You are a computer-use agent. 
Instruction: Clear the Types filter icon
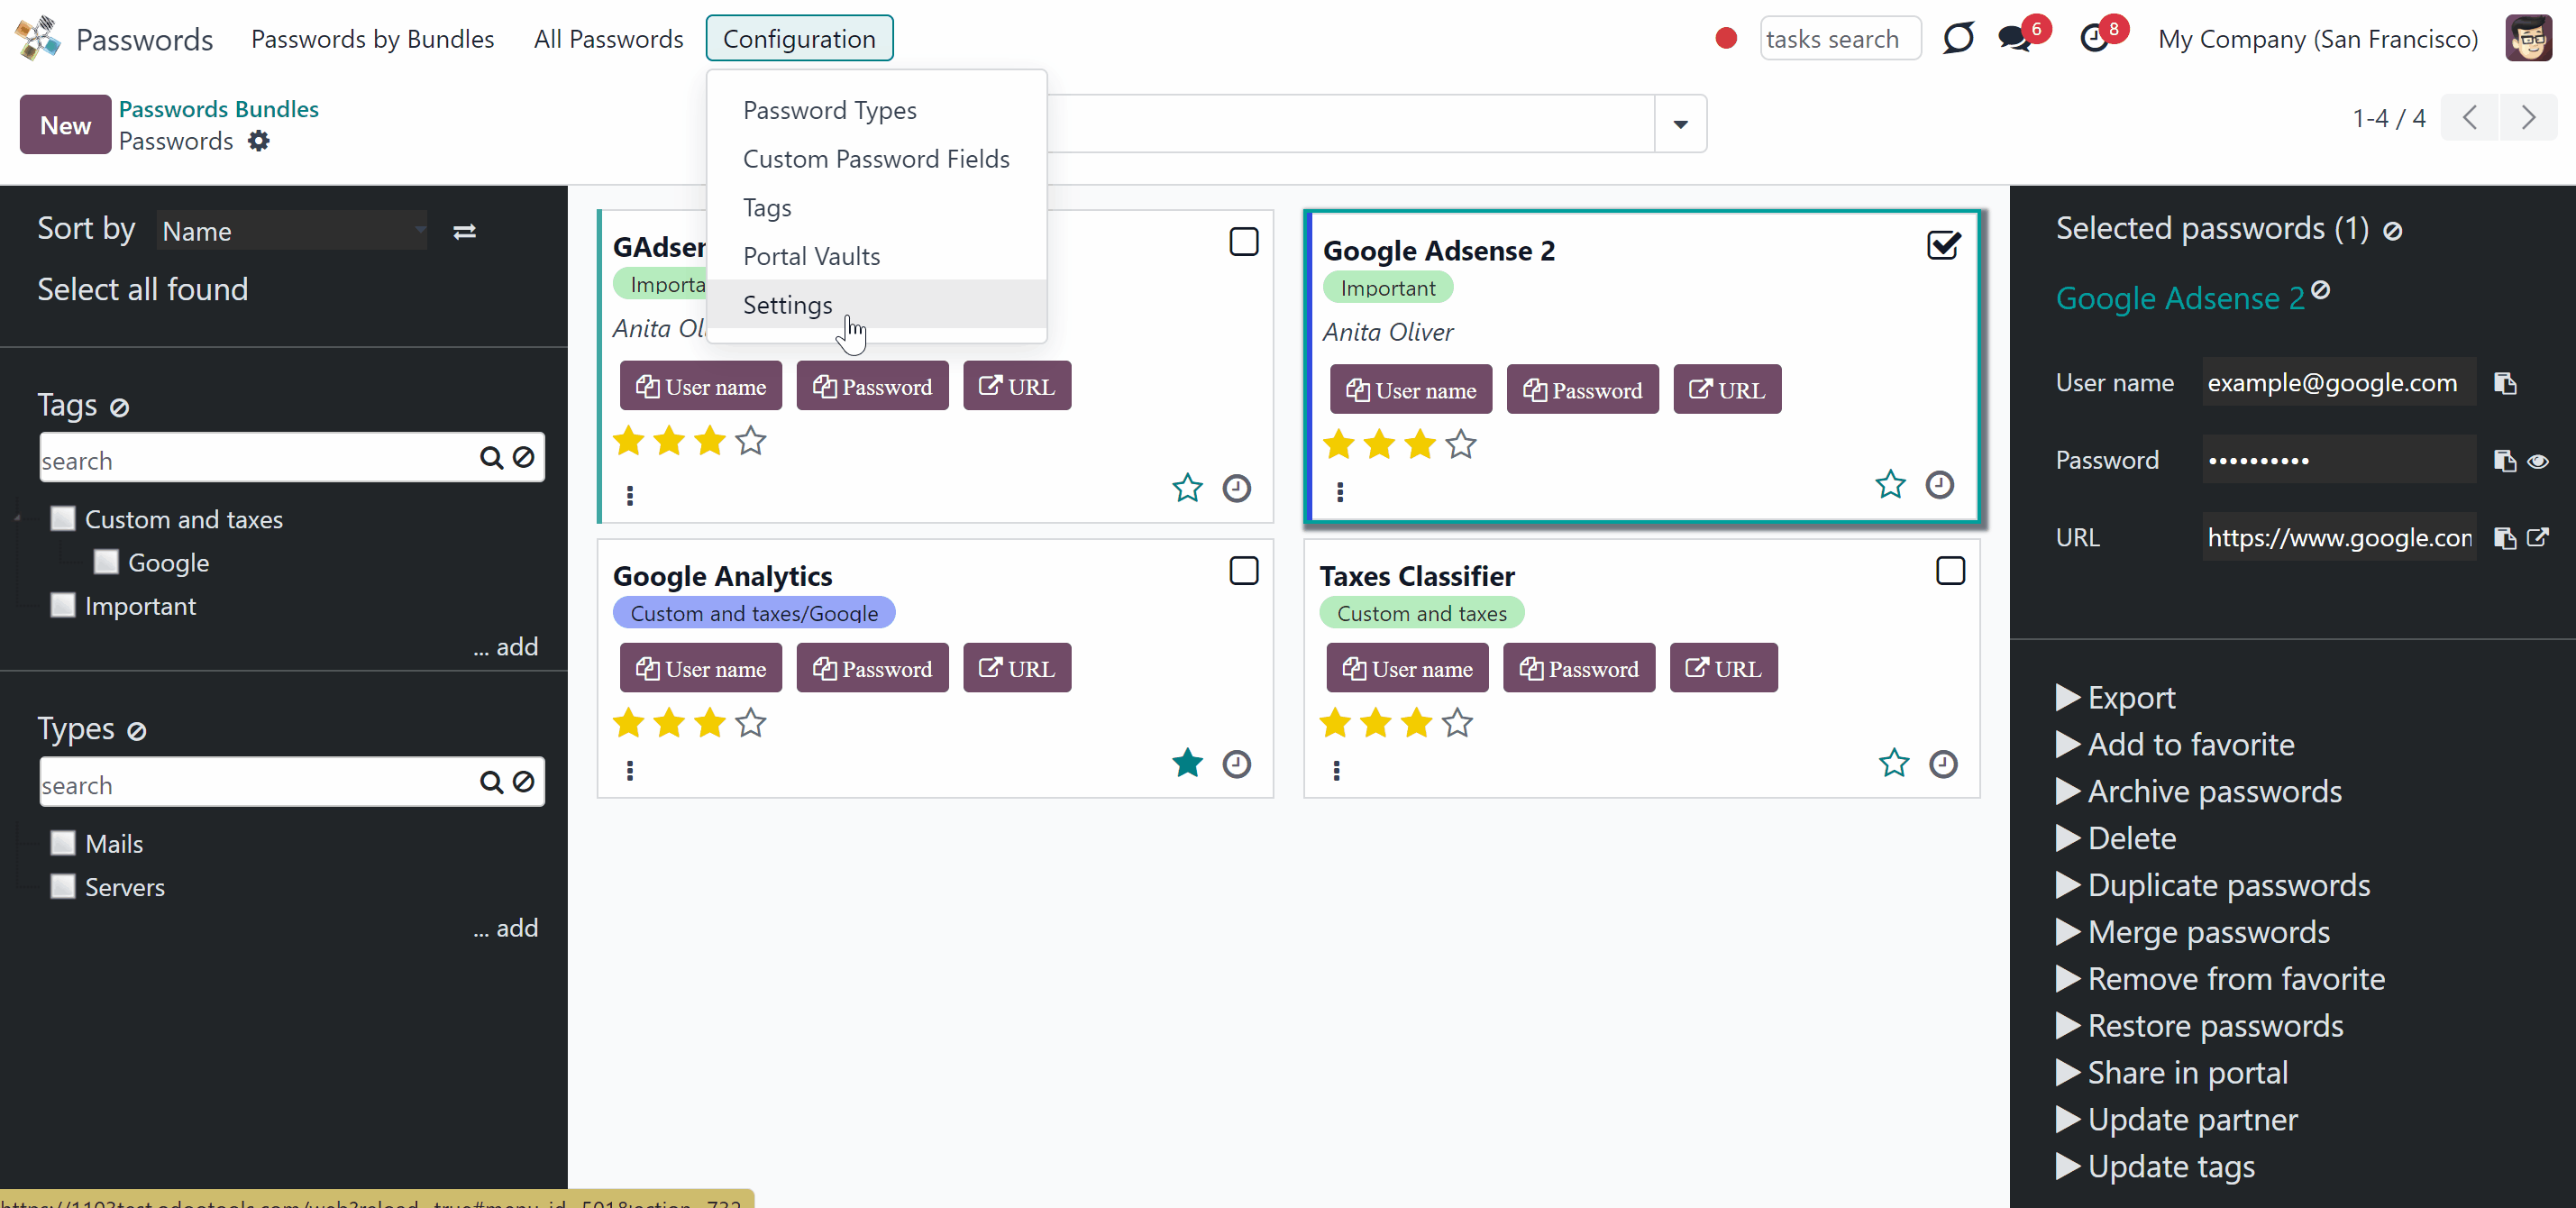tap(137, 731)
